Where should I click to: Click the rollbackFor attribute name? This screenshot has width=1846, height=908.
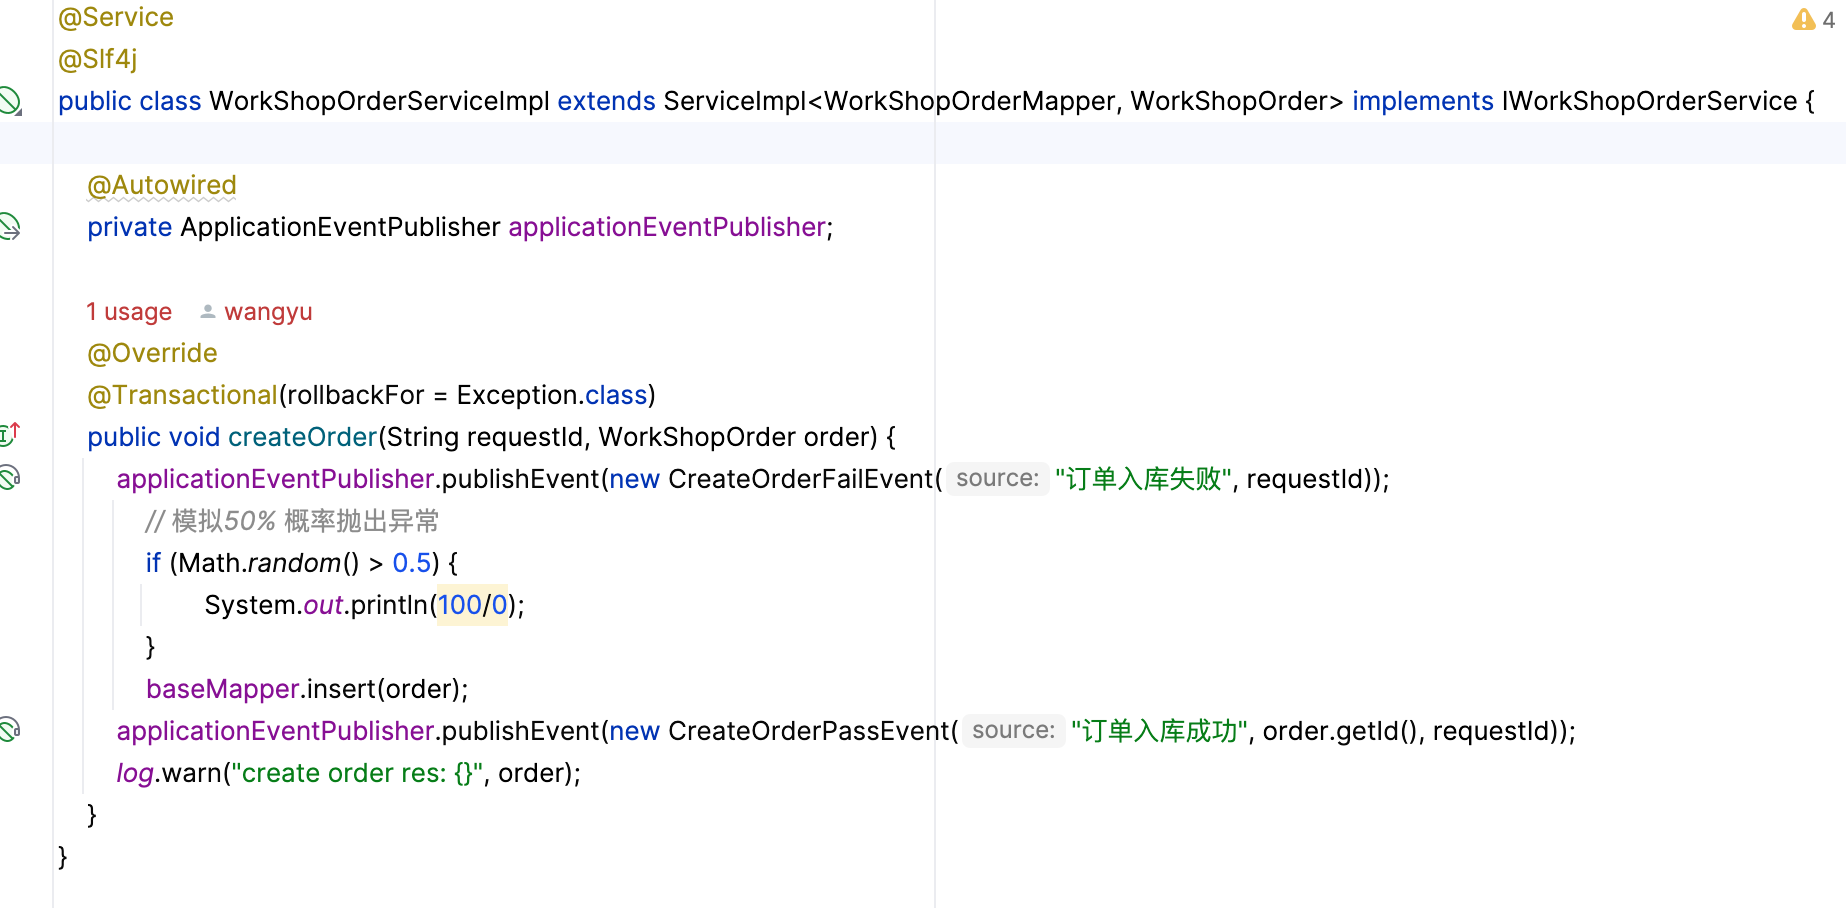click(356, 396)
